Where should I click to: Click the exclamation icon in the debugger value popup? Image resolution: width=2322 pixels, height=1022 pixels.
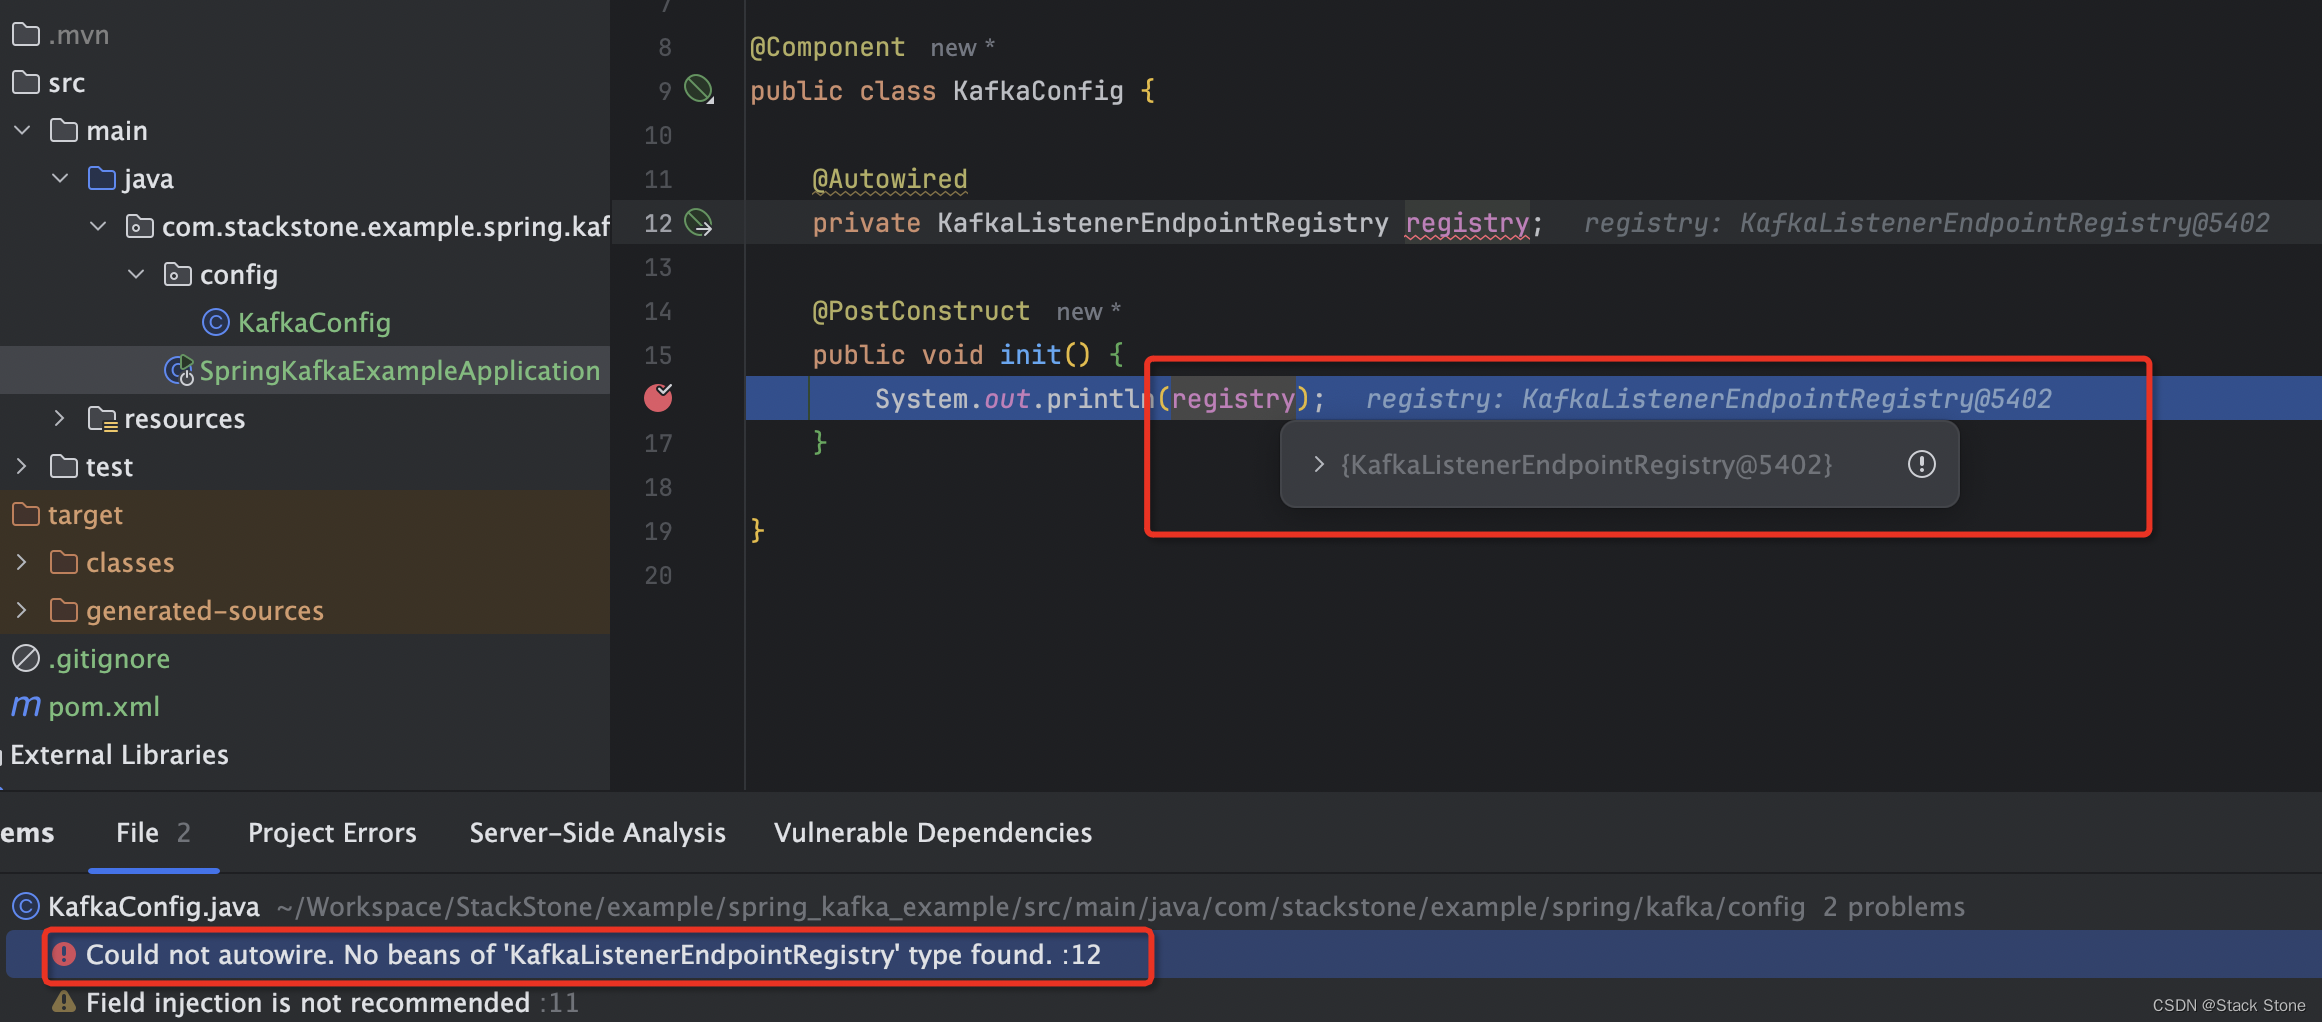1920,464
